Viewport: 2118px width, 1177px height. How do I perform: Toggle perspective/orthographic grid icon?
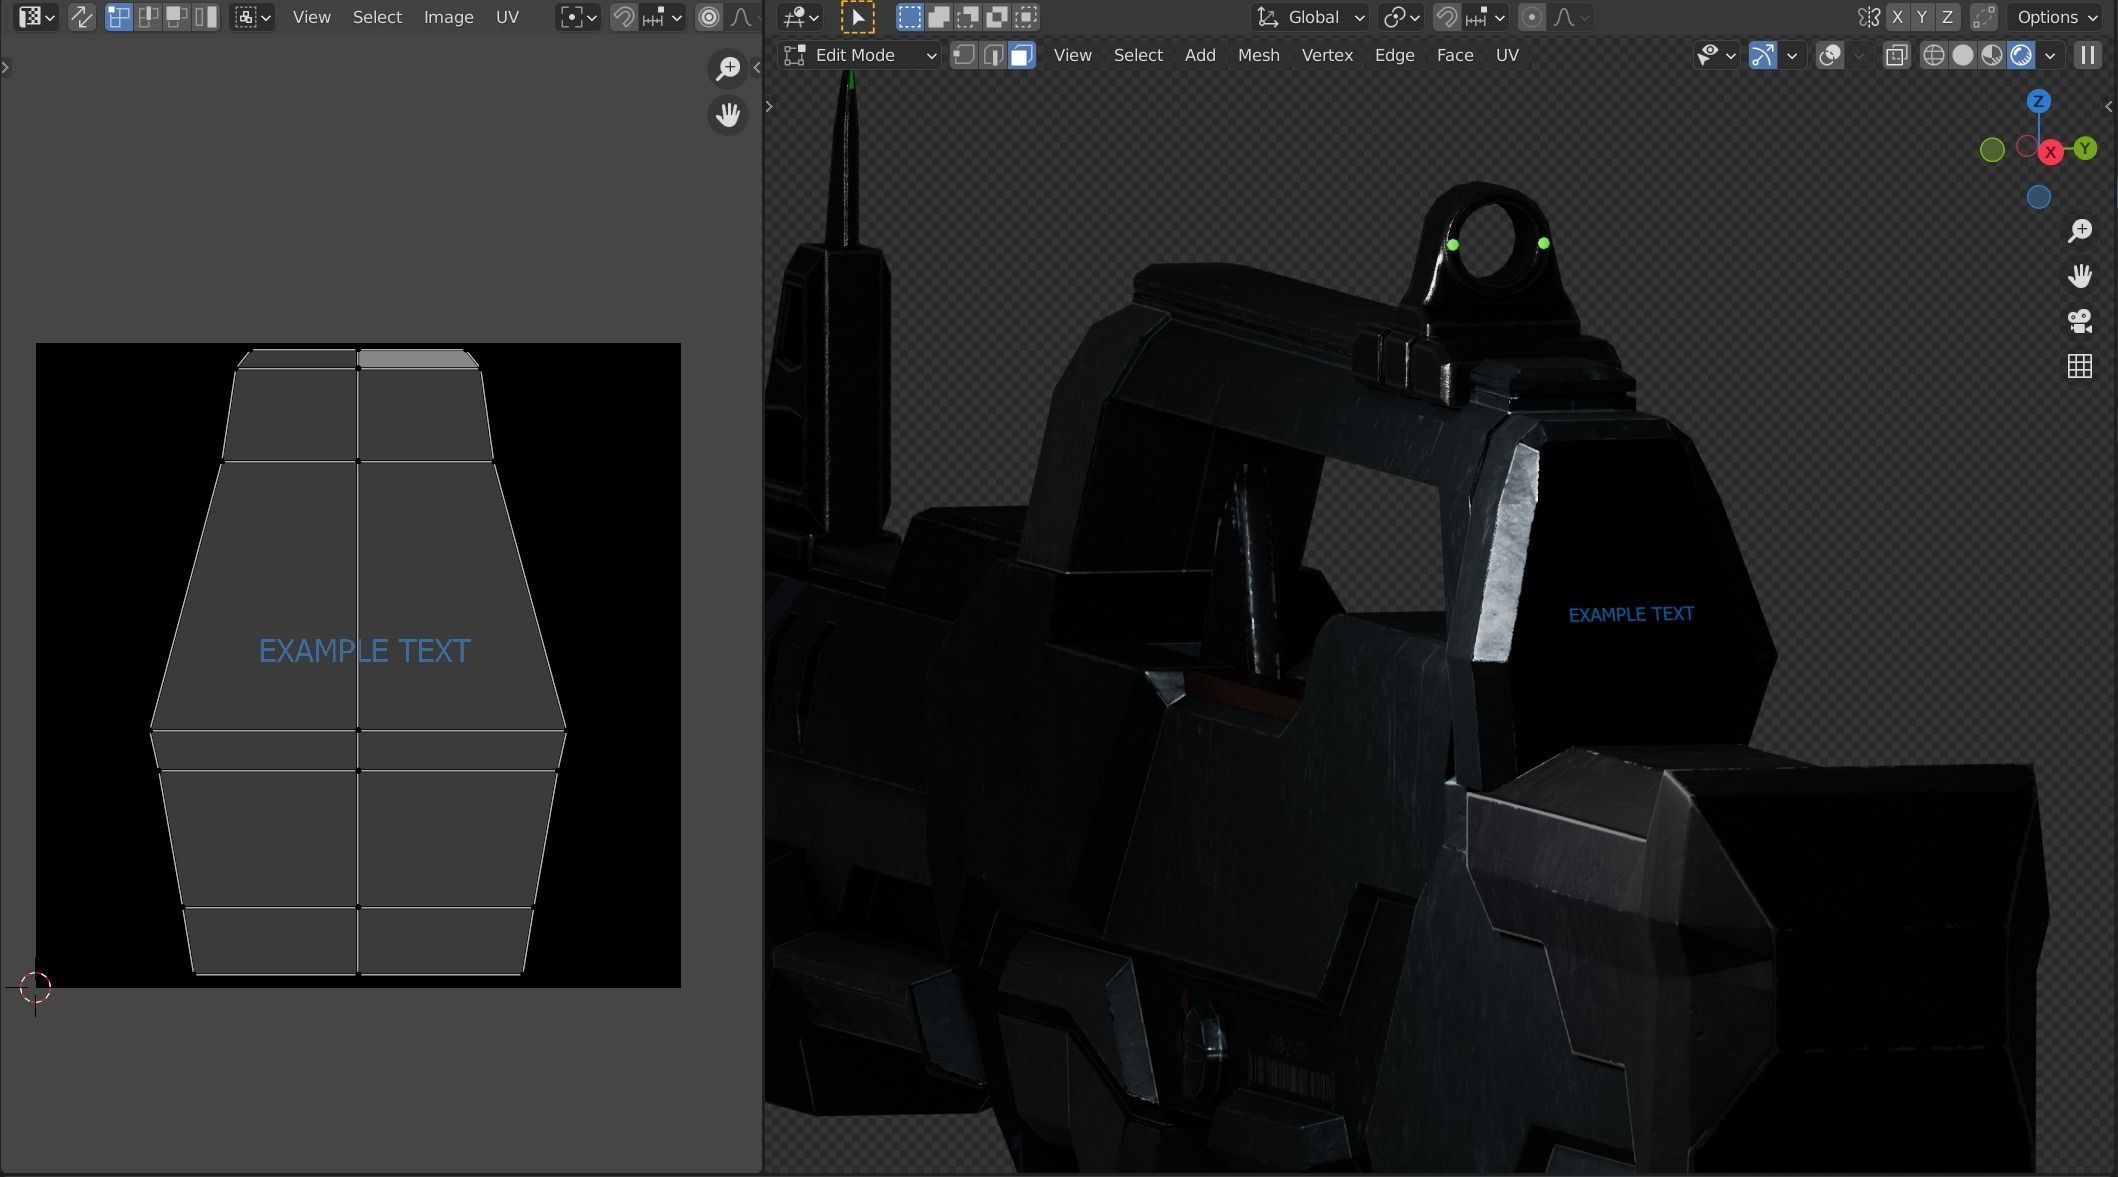point(2080,366)
